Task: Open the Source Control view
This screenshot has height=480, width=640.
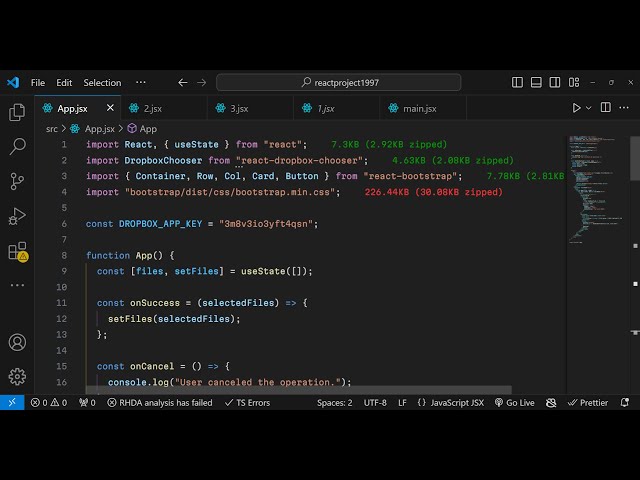Action: coord(17,181)
